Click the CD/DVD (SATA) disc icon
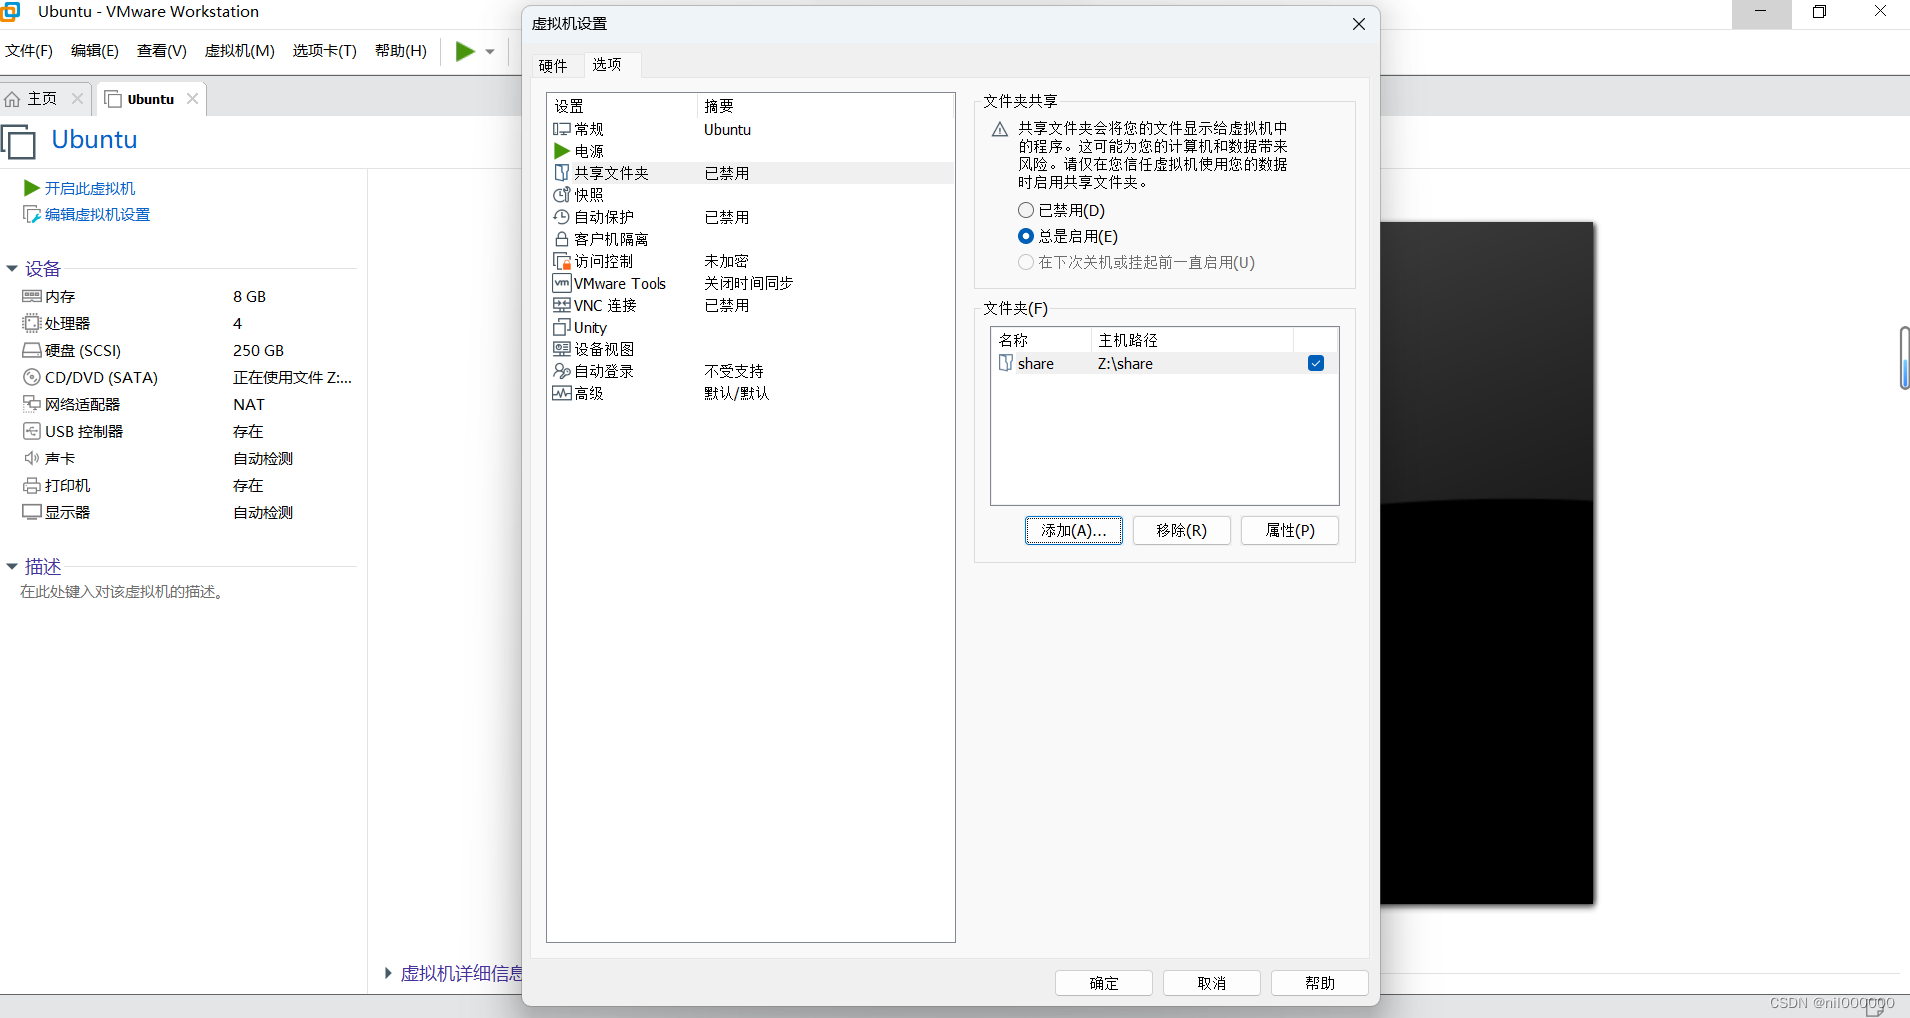This screenshot has width=1910, height=1018. pyautogui.click(x=32, y=377)
